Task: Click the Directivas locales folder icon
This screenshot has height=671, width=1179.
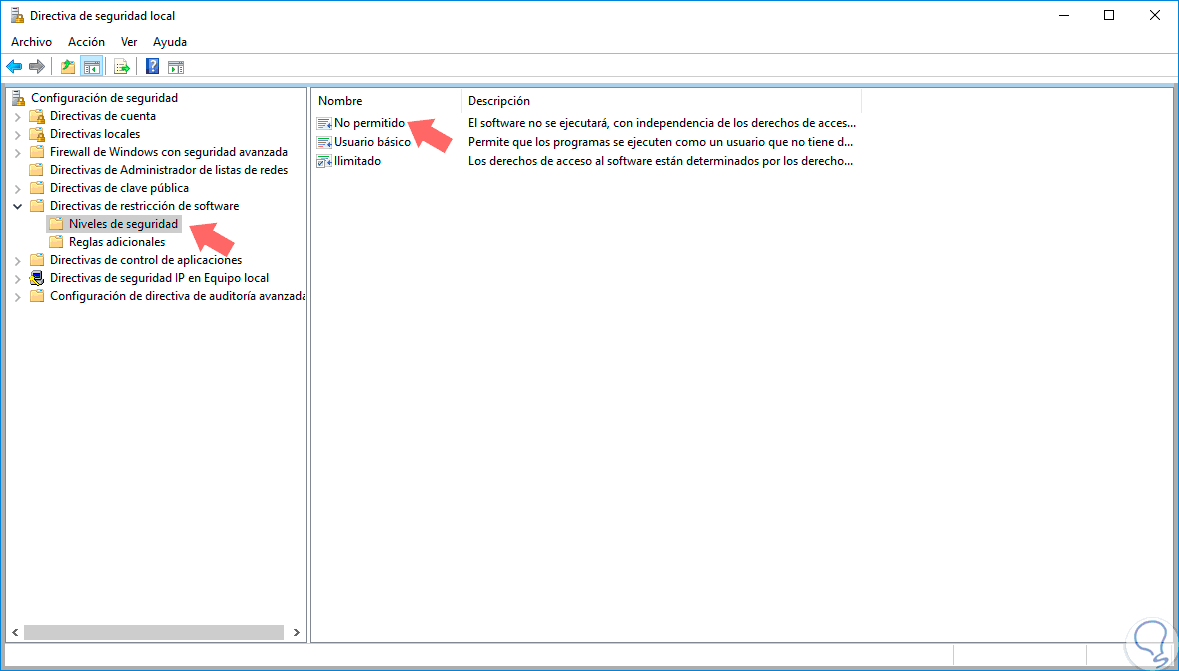Action: coord(37,134)
